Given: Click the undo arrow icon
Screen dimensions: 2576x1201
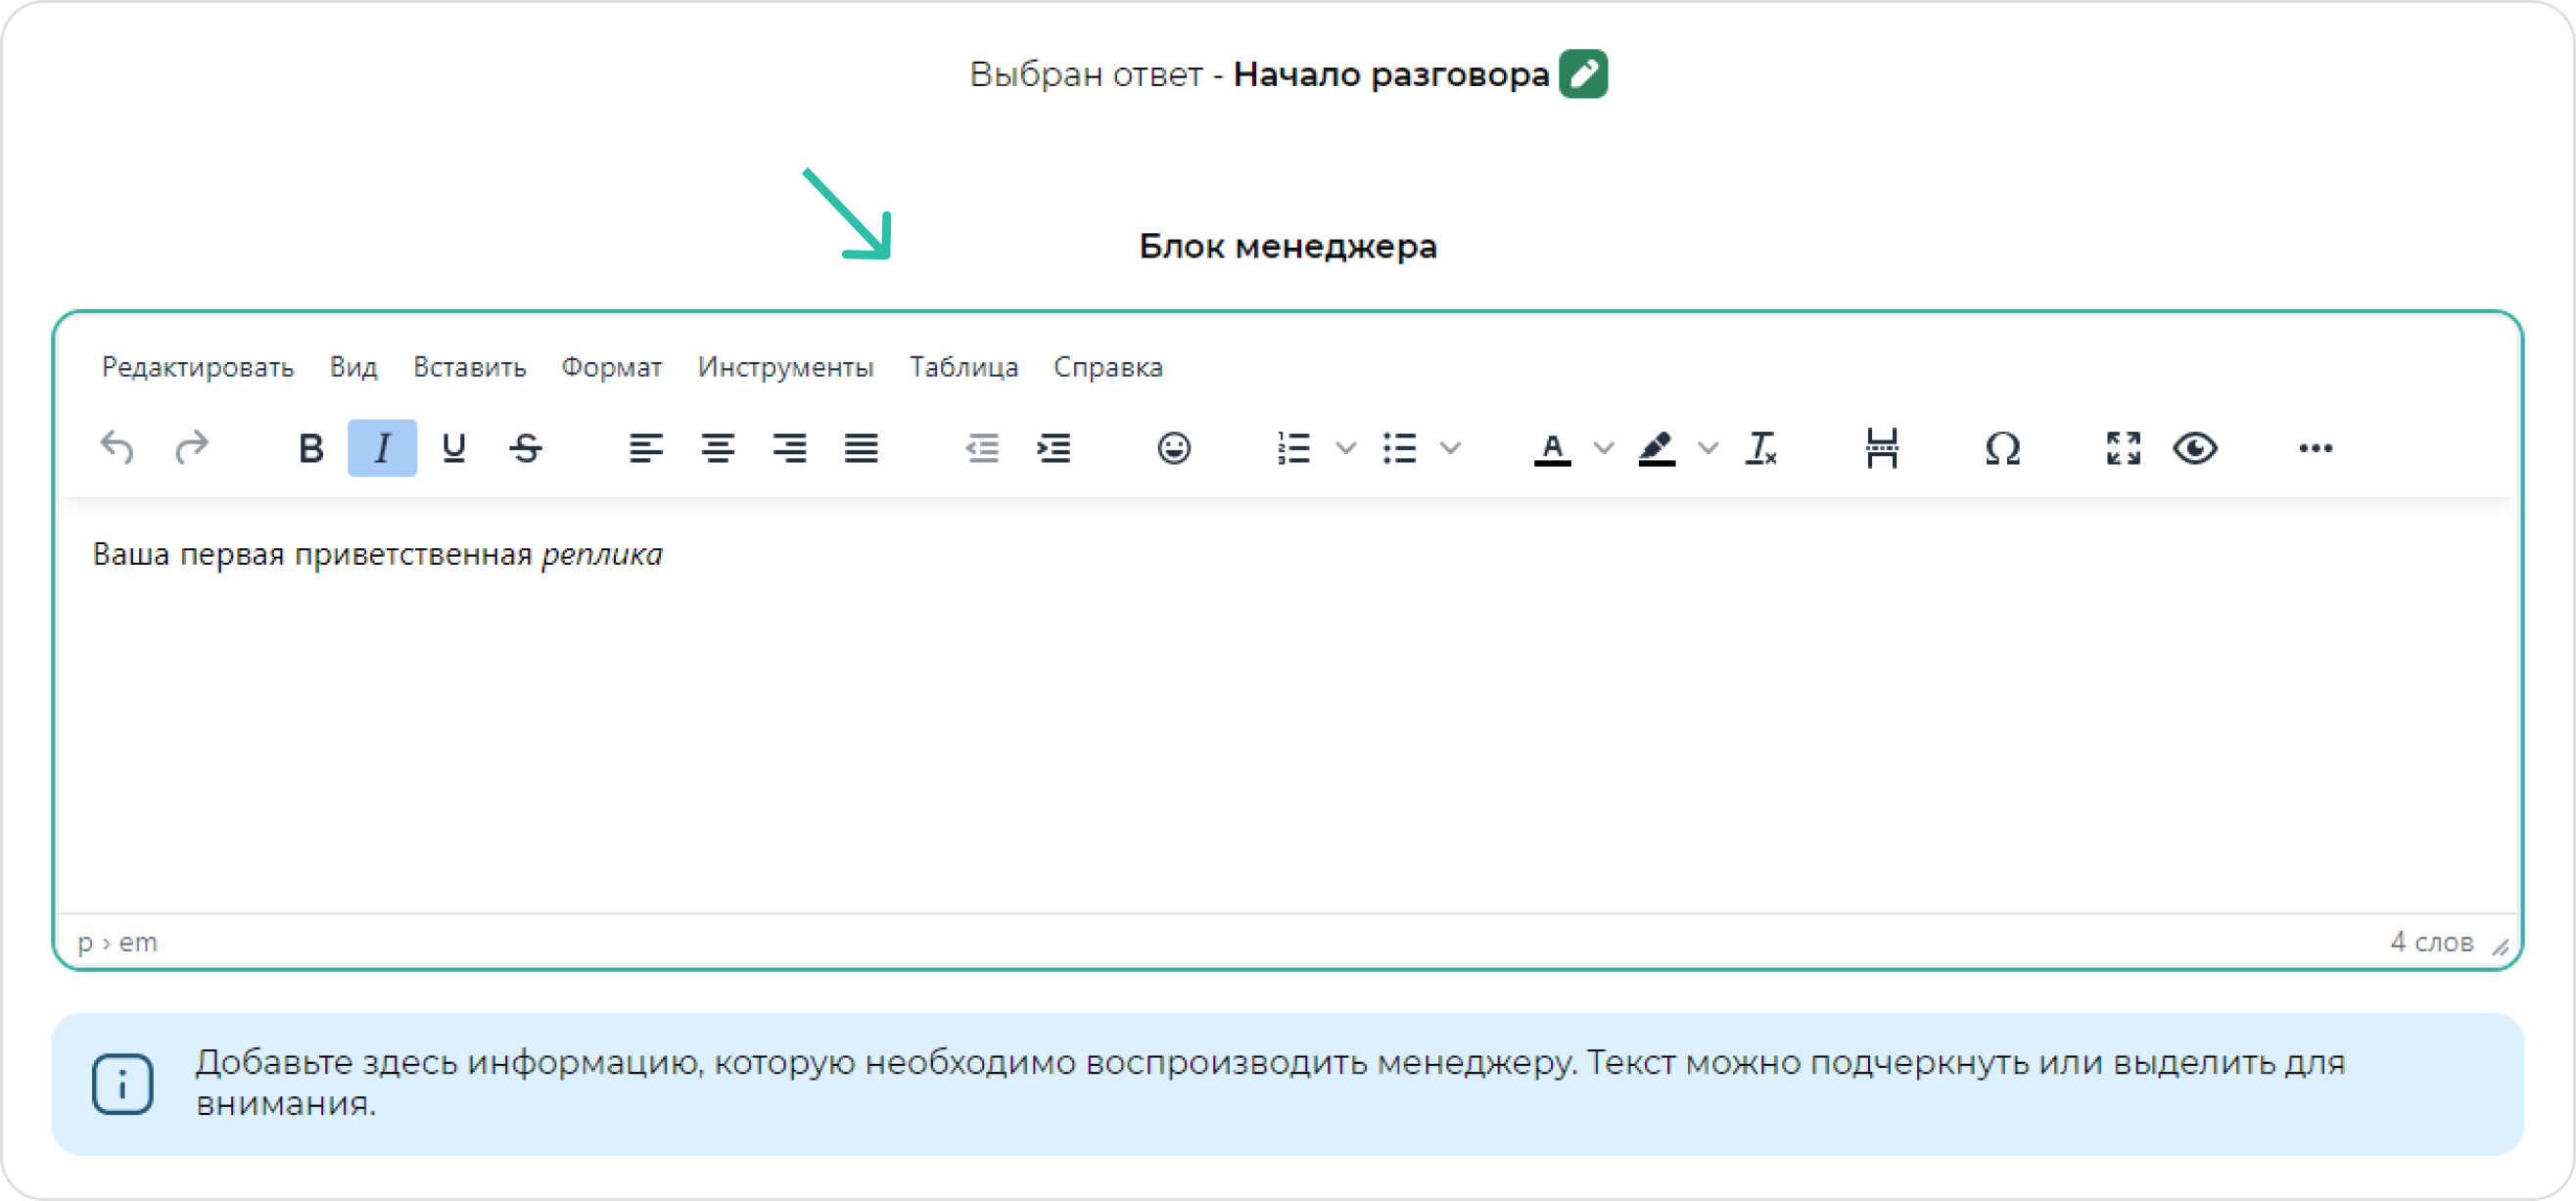Looking at the screenshot, I should click(117, 447).
